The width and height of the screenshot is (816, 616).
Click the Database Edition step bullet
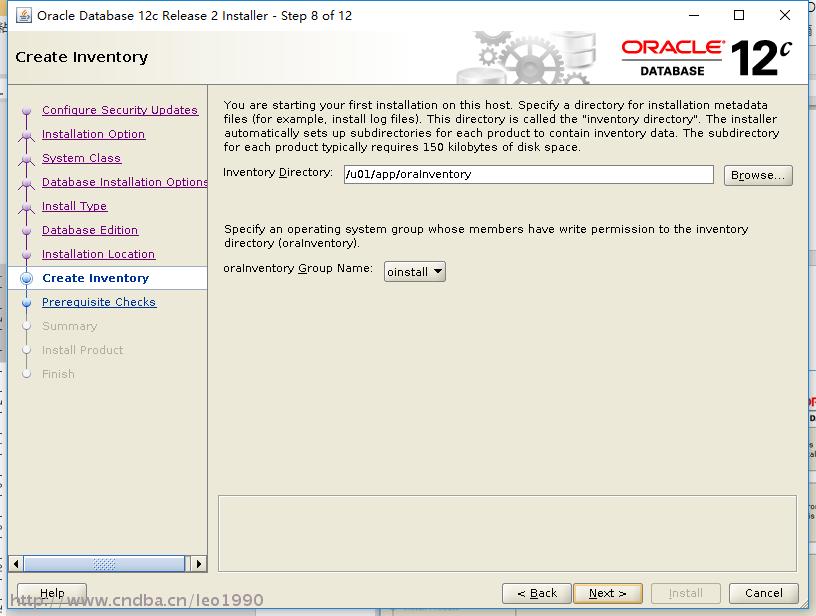(27, 230)
